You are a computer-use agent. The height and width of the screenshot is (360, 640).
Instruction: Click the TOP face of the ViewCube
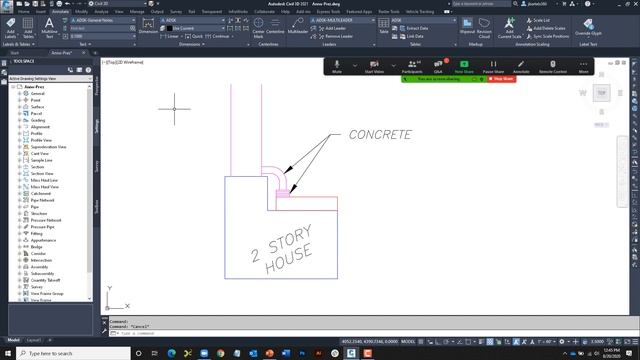(602, 93)
